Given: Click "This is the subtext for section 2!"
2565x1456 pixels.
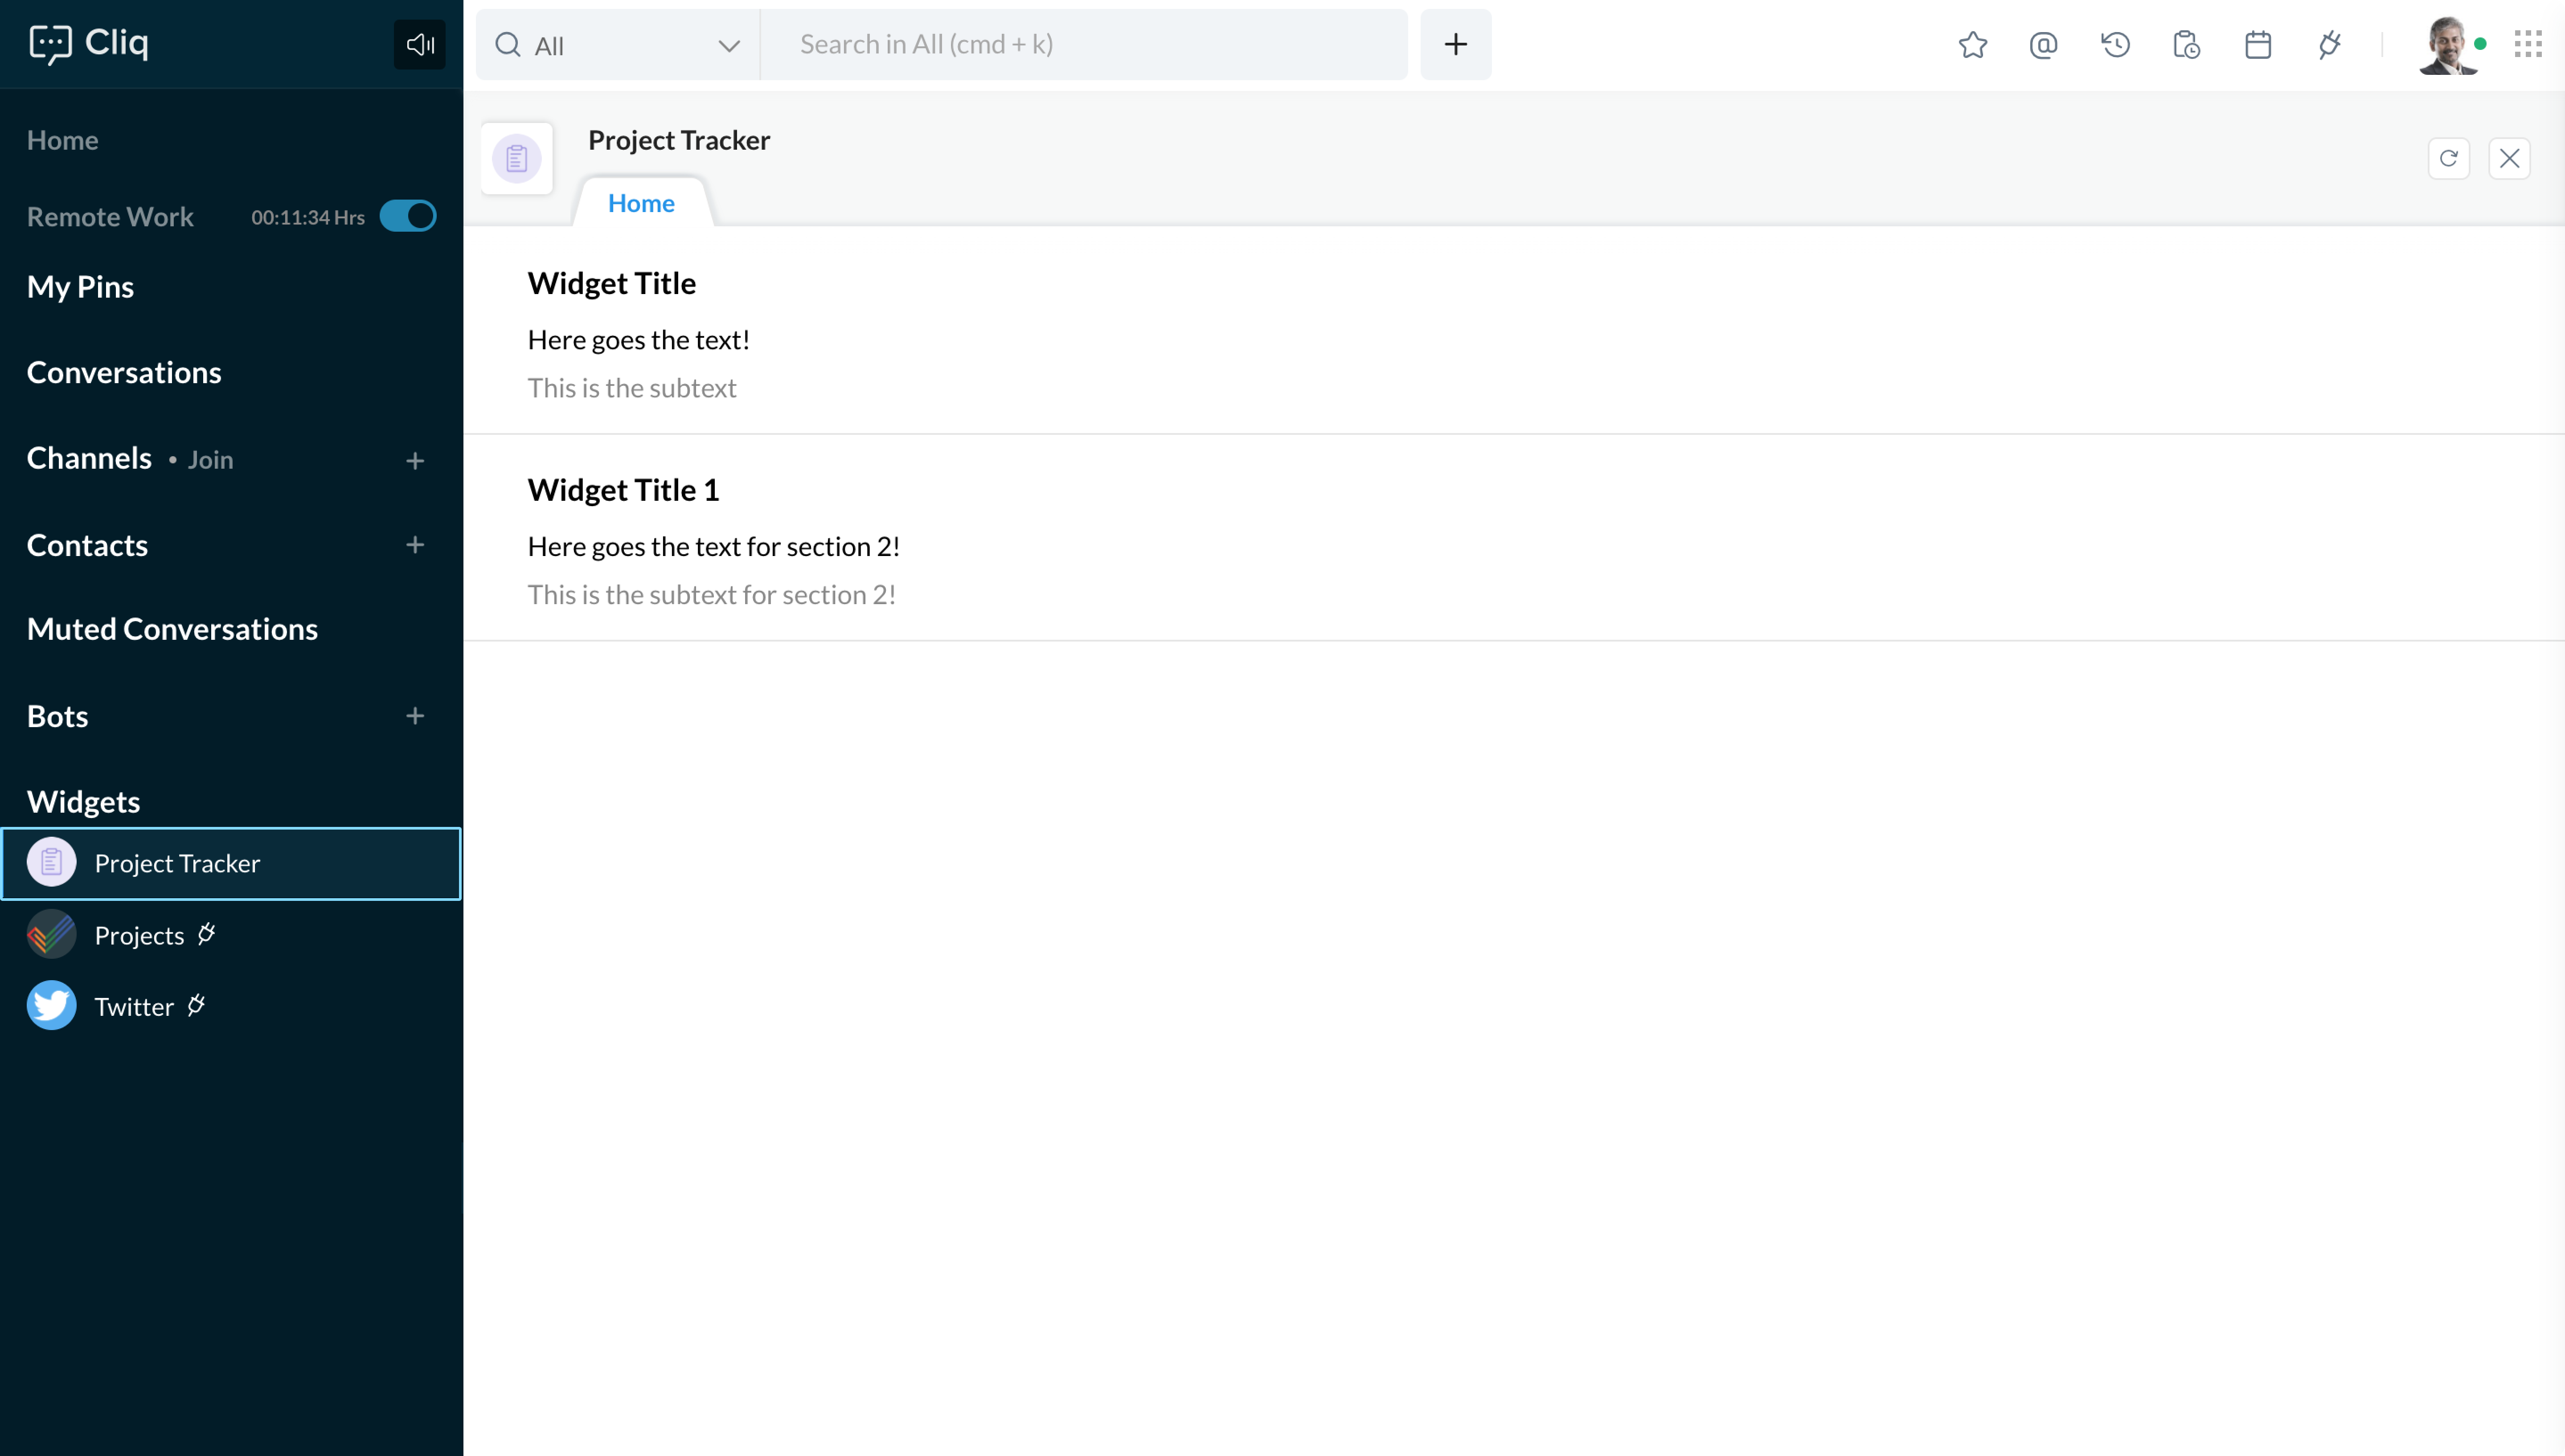Looking at the screenshot, I should [712, 595].
